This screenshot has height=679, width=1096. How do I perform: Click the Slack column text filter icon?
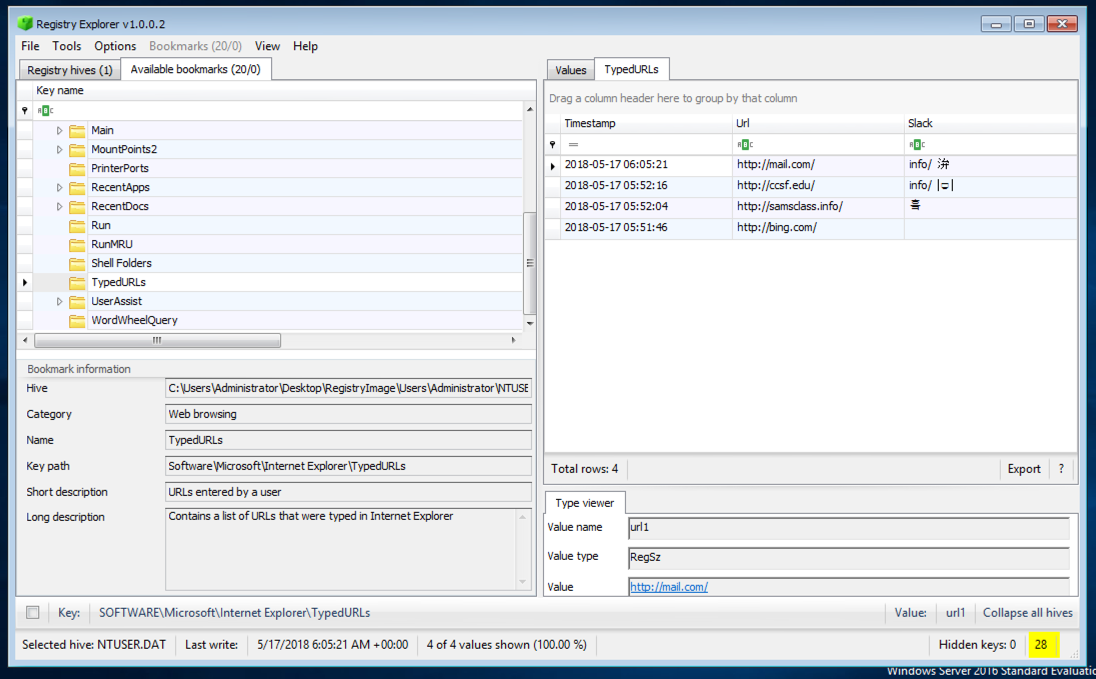(917, 145)
